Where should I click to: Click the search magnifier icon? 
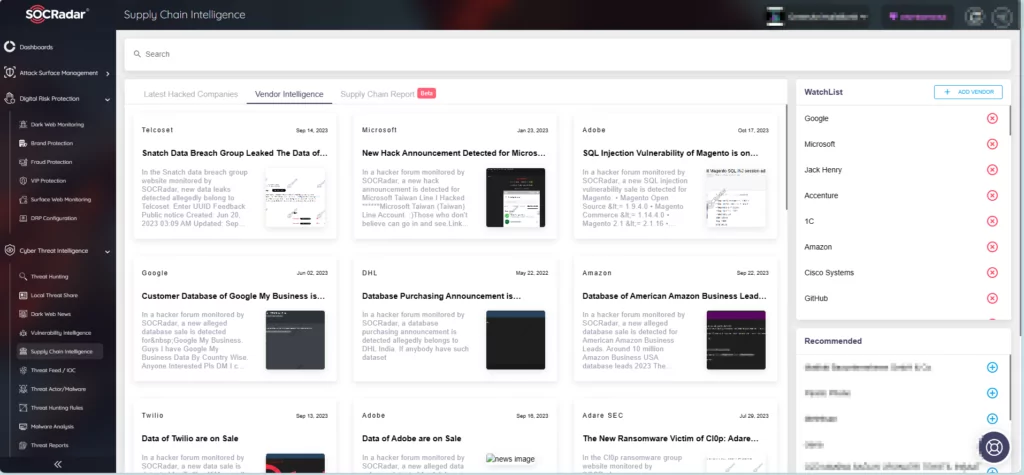[137, 54]
